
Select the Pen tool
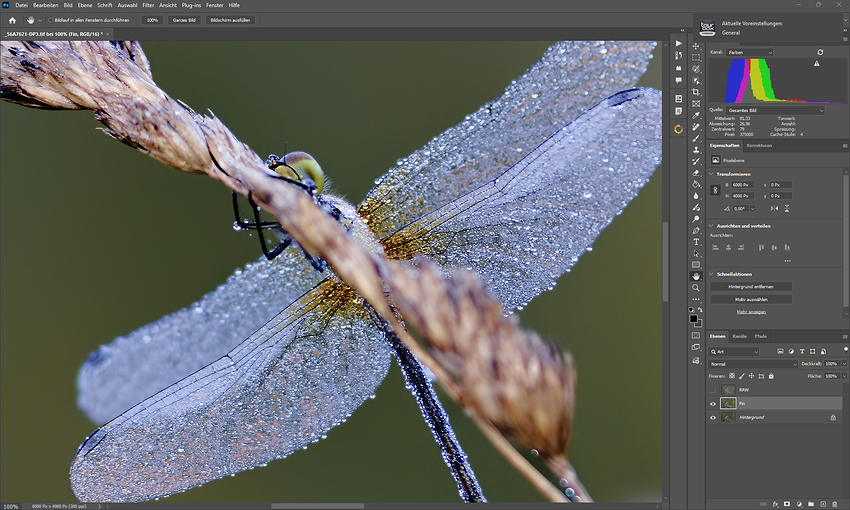tap(696, 230)
